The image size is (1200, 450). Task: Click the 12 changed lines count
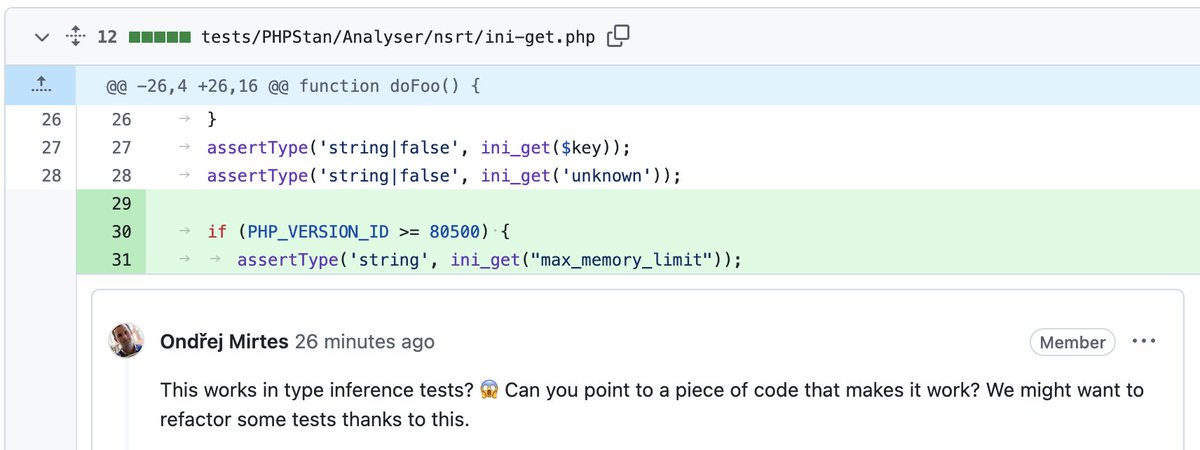(107, 38)
